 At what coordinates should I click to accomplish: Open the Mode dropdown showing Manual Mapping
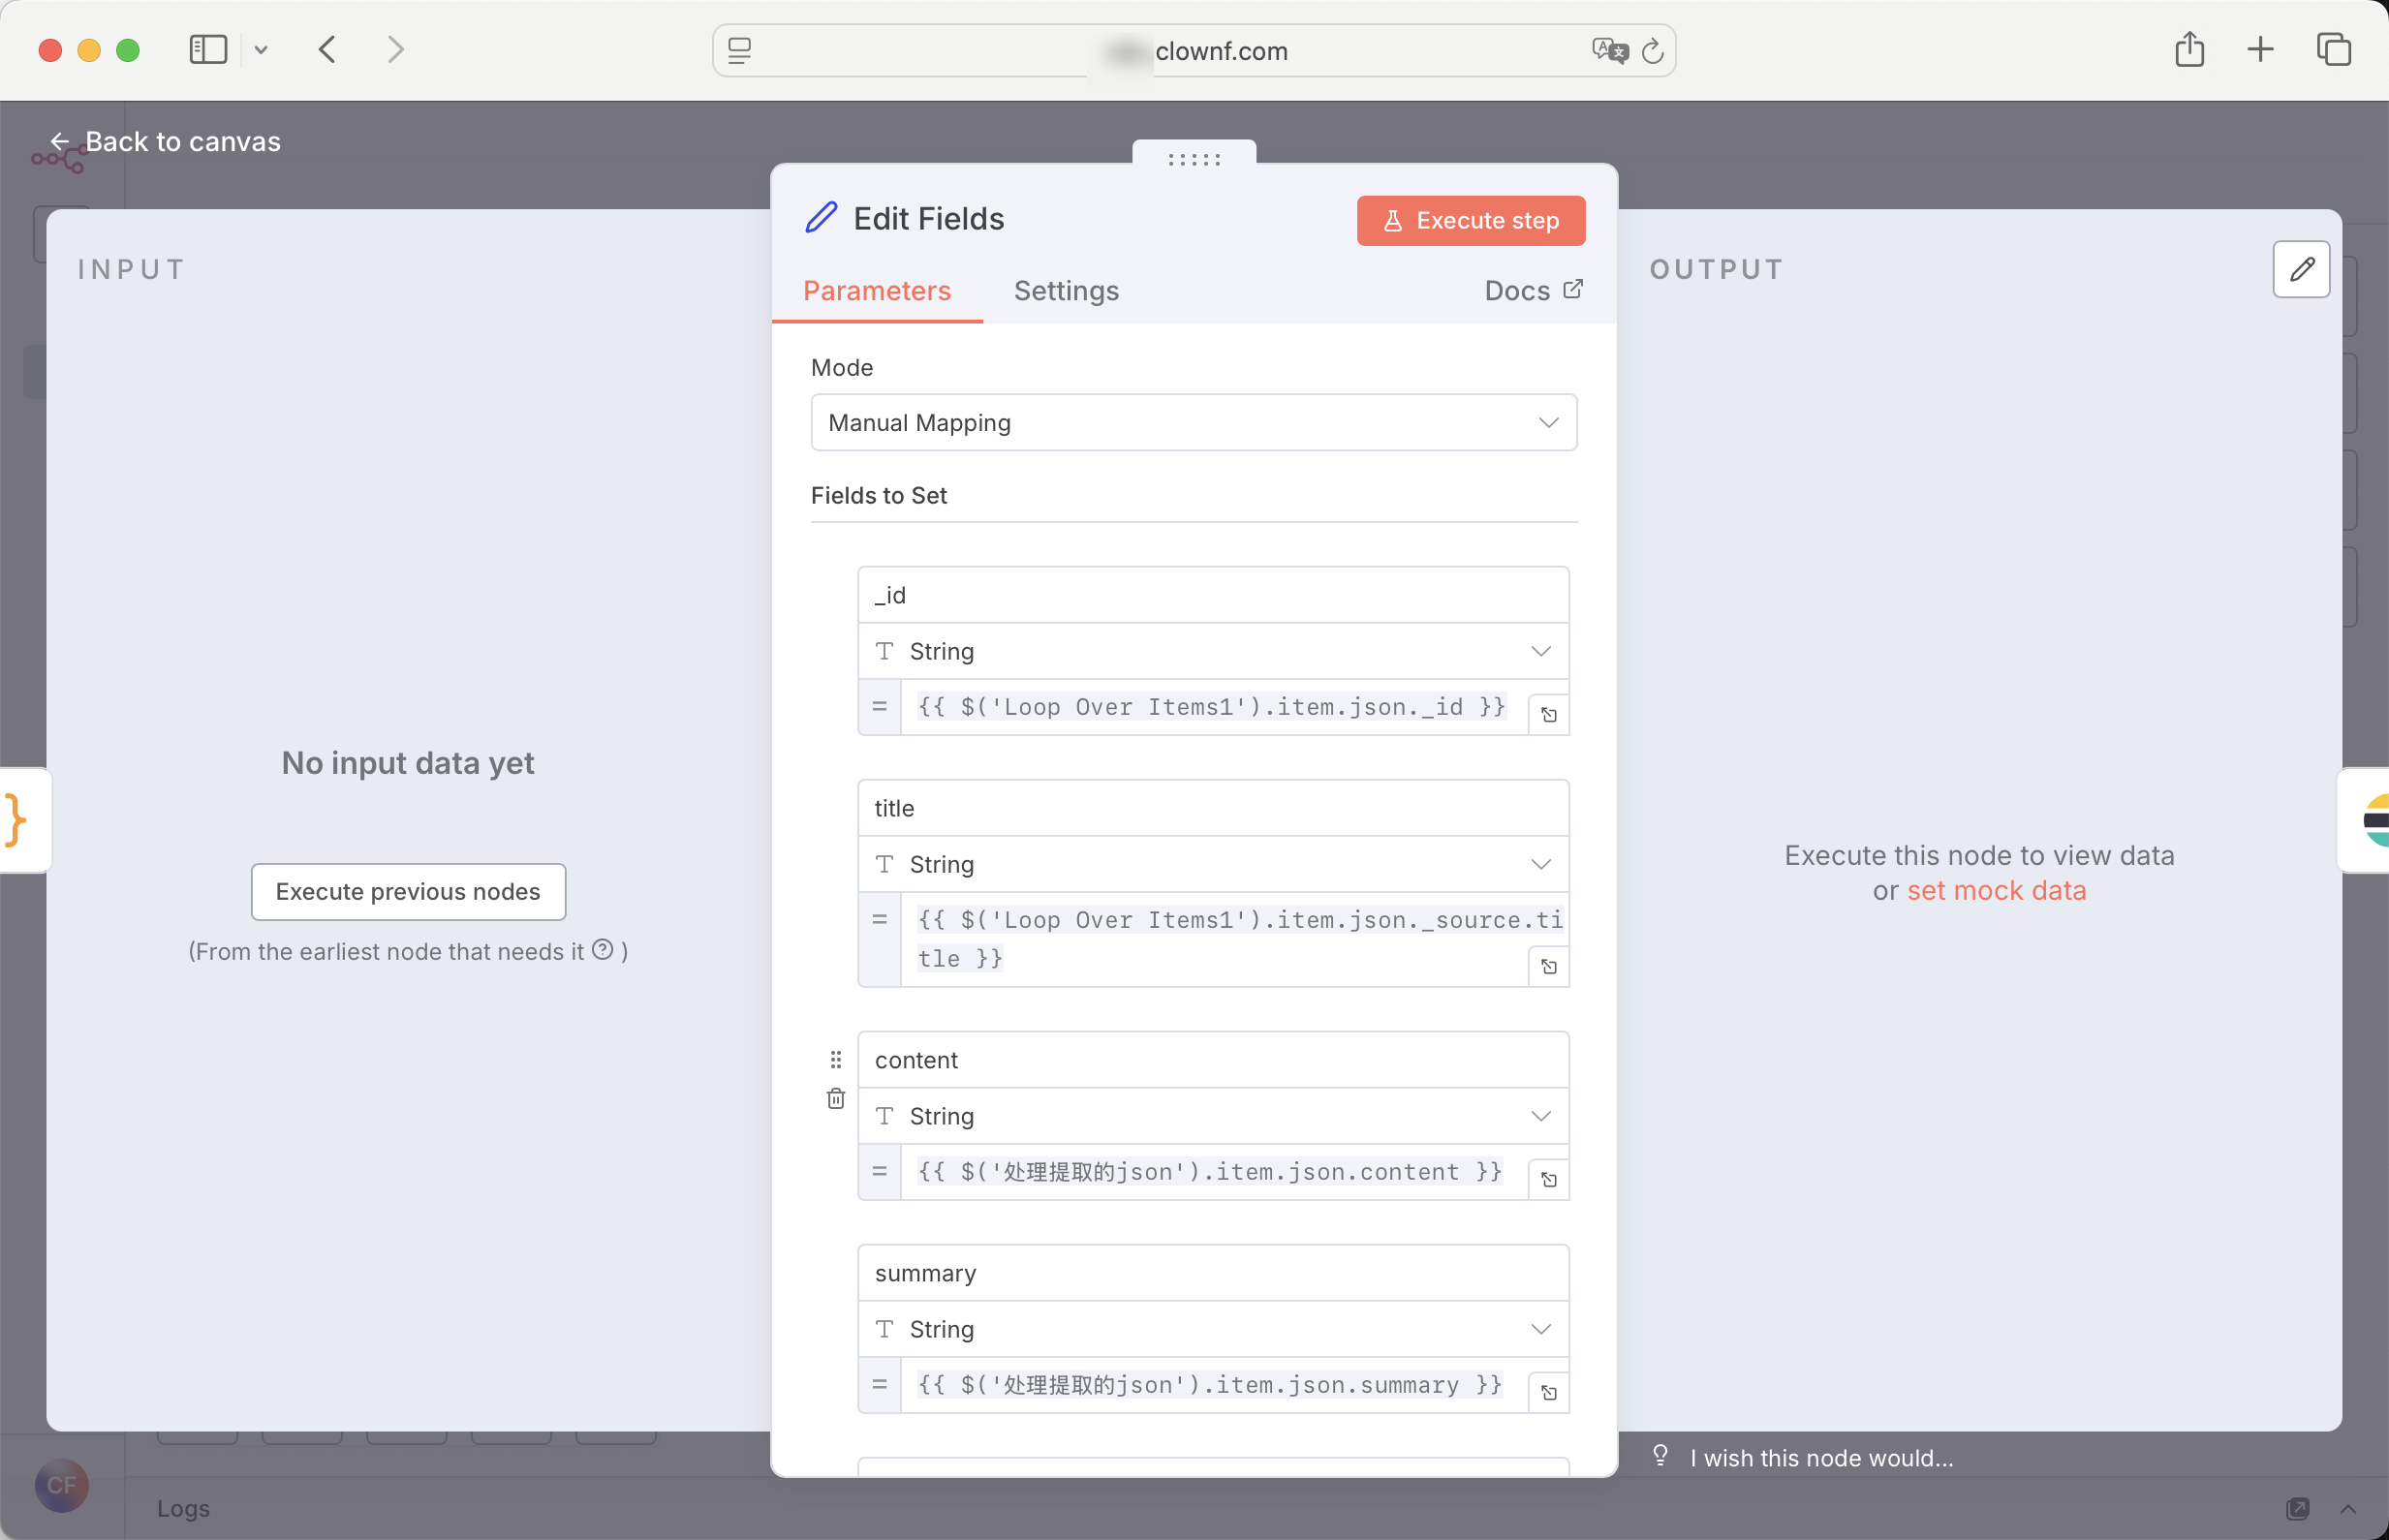pos(1193,423)
